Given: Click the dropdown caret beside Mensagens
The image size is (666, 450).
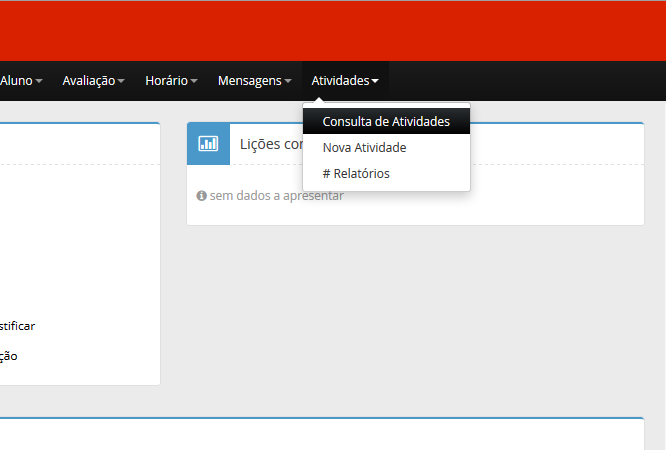Looking at the screenshot, I should (x=288, y=81).
